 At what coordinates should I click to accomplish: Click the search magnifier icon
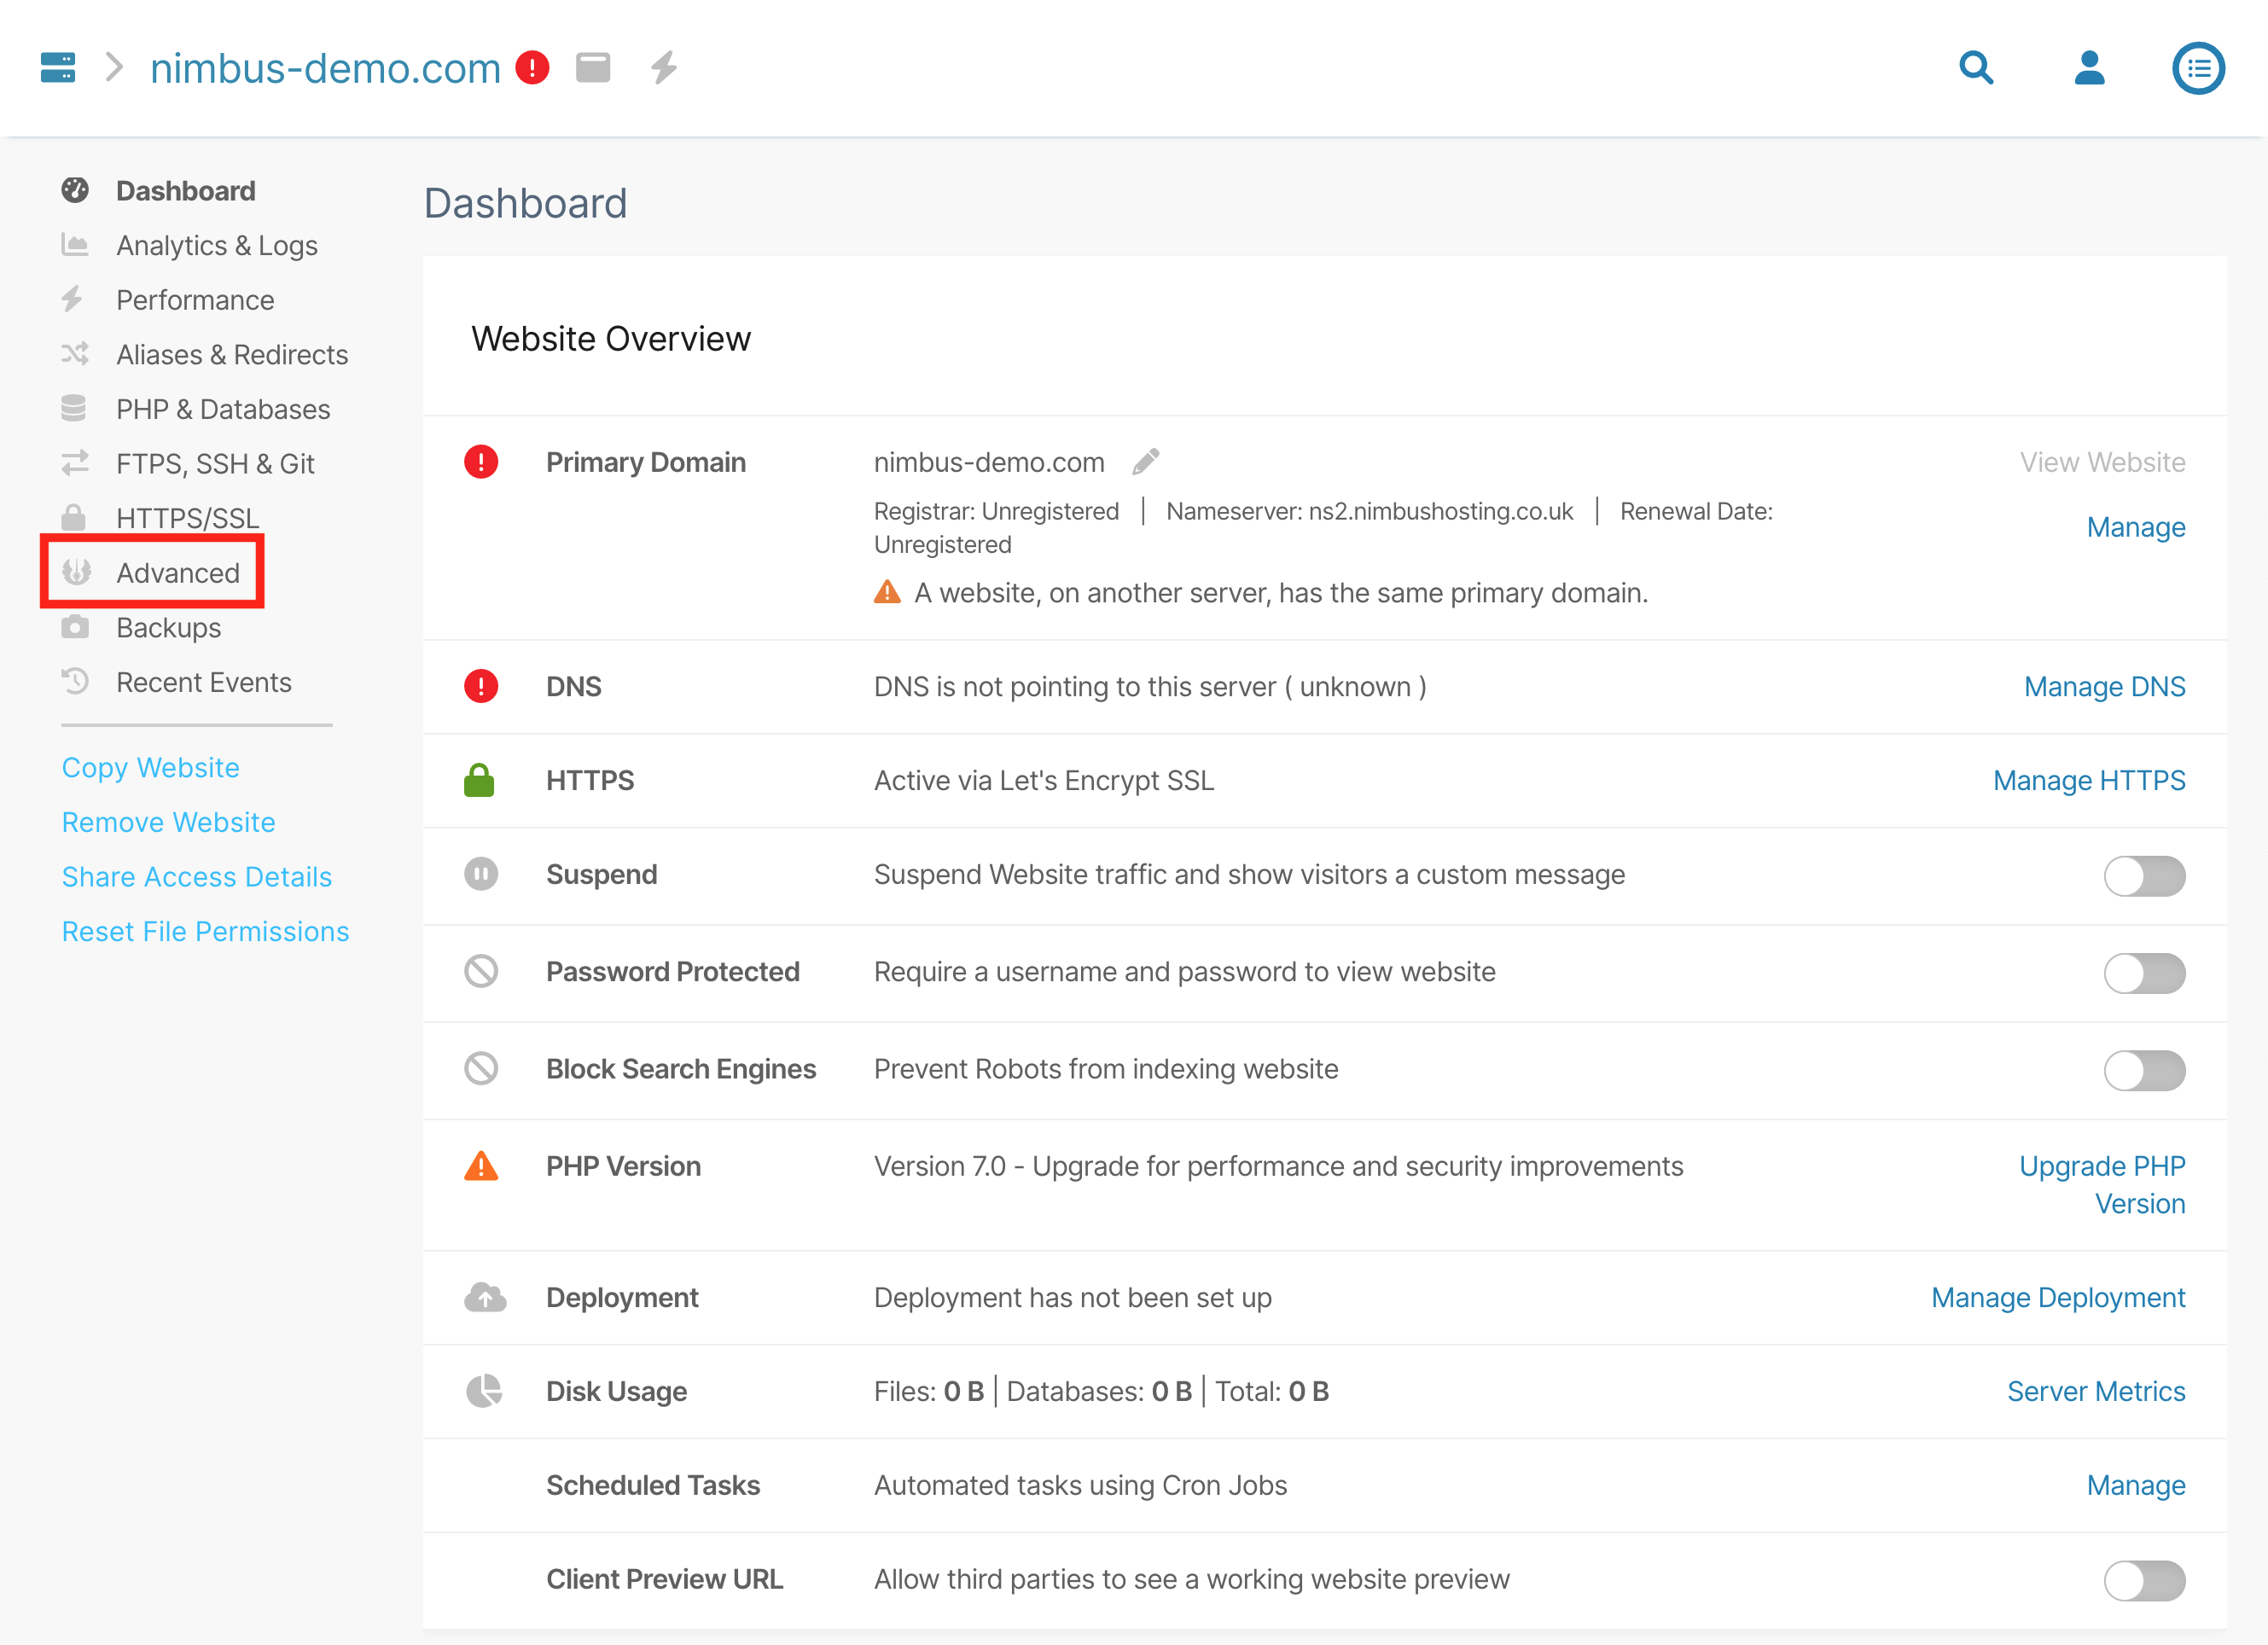[x=1976, y=68]
